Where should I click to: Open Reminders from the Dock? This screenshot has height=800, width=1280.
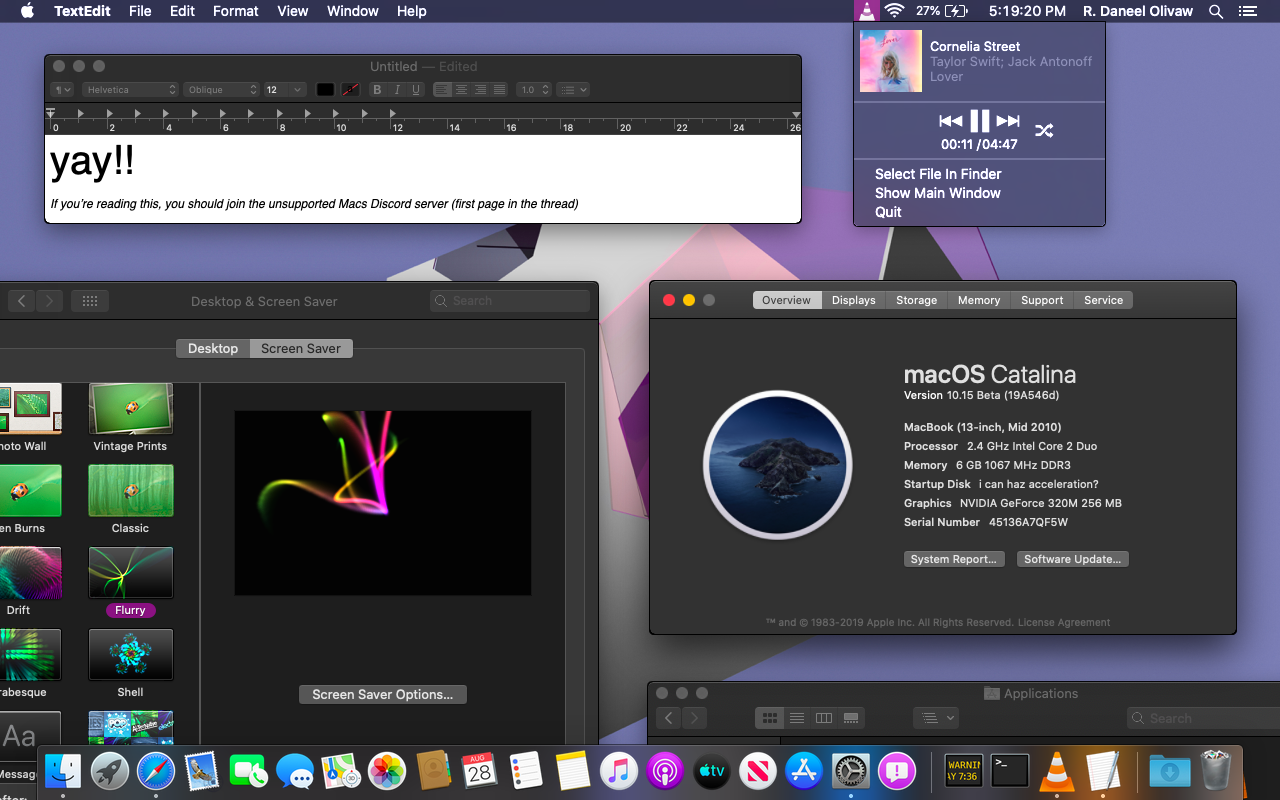pos(526,770)
